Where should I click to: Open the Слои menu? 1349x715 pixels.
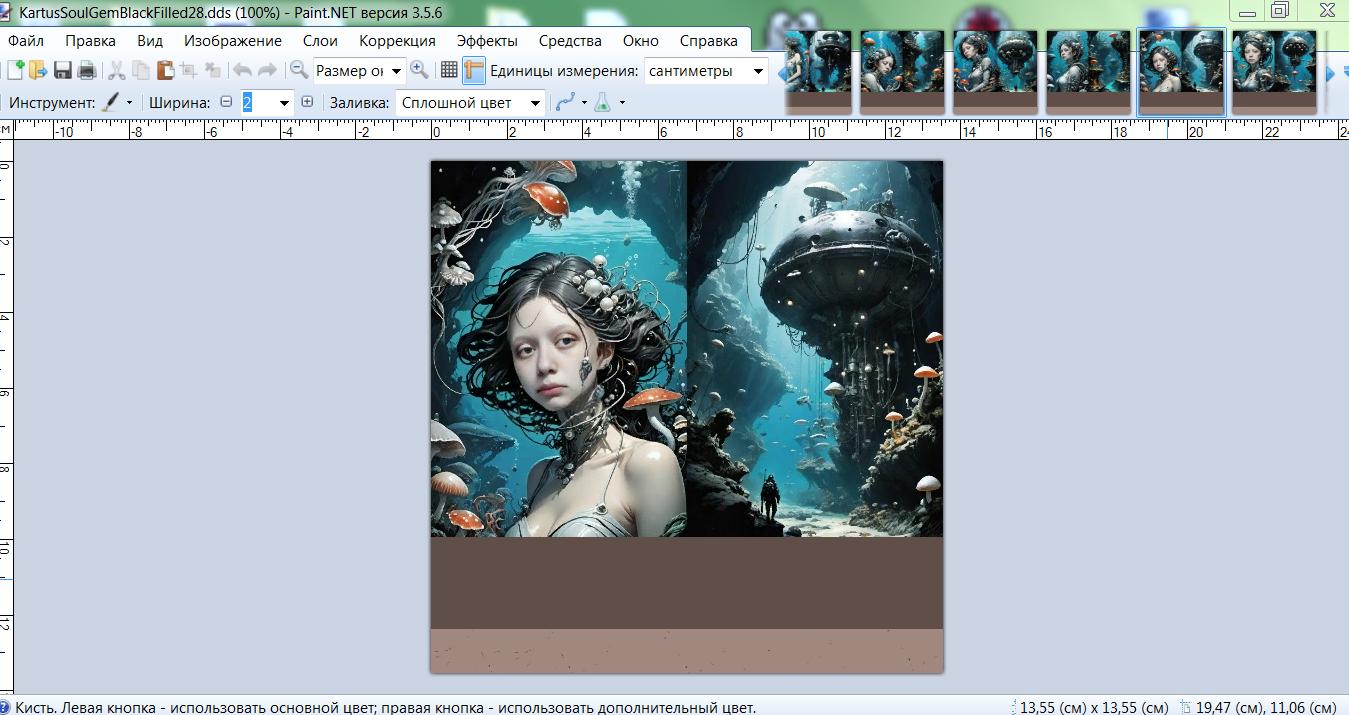320,41
